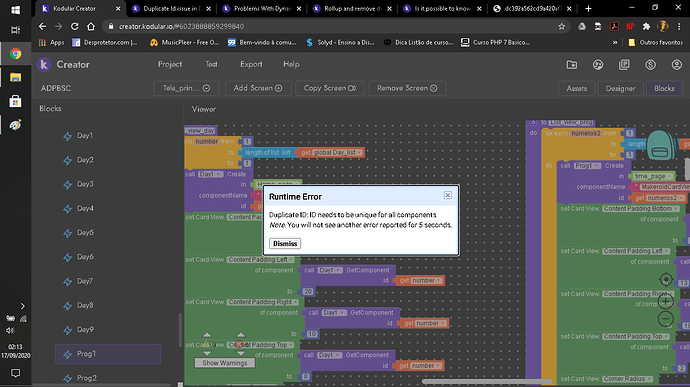Center the workspace with the target icon
The height and width of the screenshot is (387, 690).
tap(666, 279)
